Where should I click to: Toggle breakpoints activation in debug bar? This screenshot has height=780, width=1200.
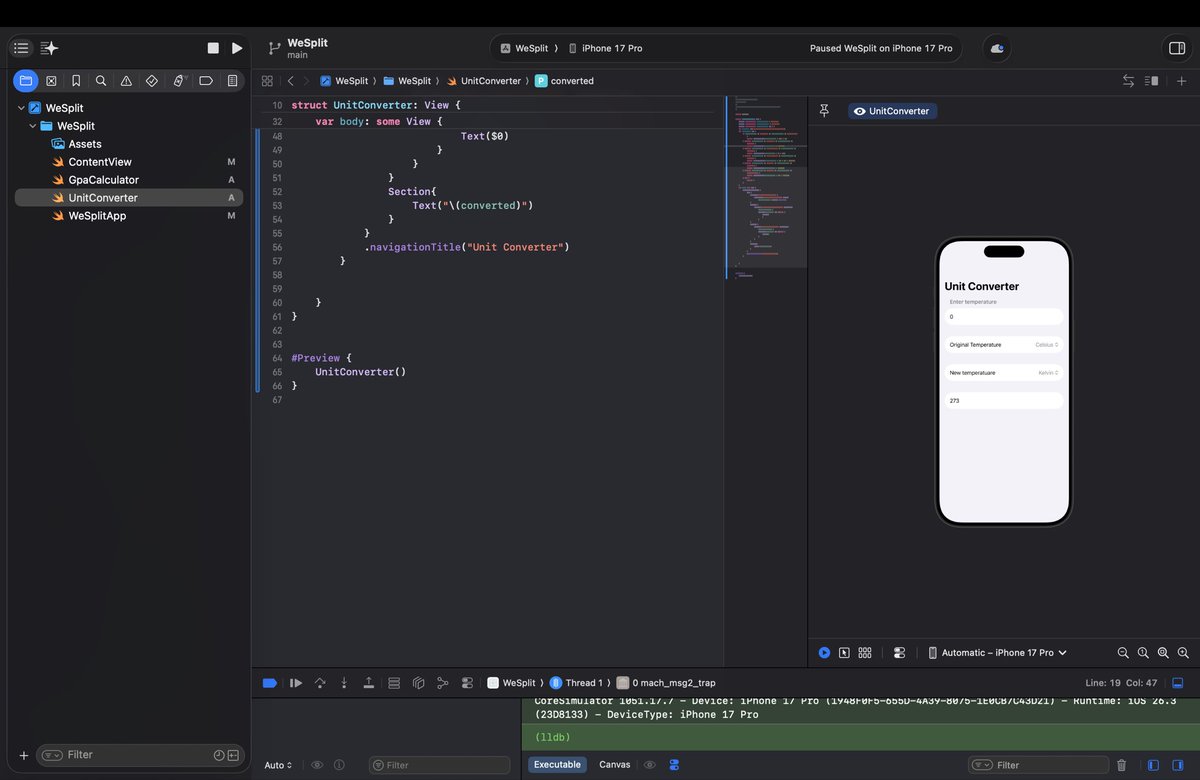pos(270,683)
